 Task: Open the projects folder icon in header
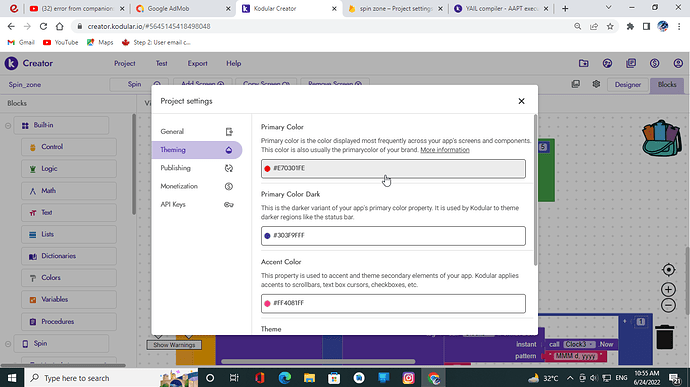pyautogui.click(x=584, y=63)
